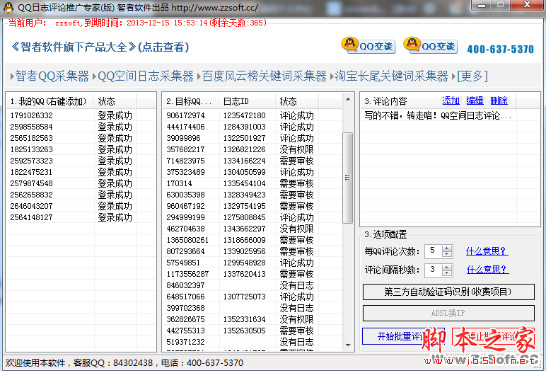Select QQ row 1791026332
Viewport: 548px width, 372px height.
pyautogui.click(x=81, y=115)
